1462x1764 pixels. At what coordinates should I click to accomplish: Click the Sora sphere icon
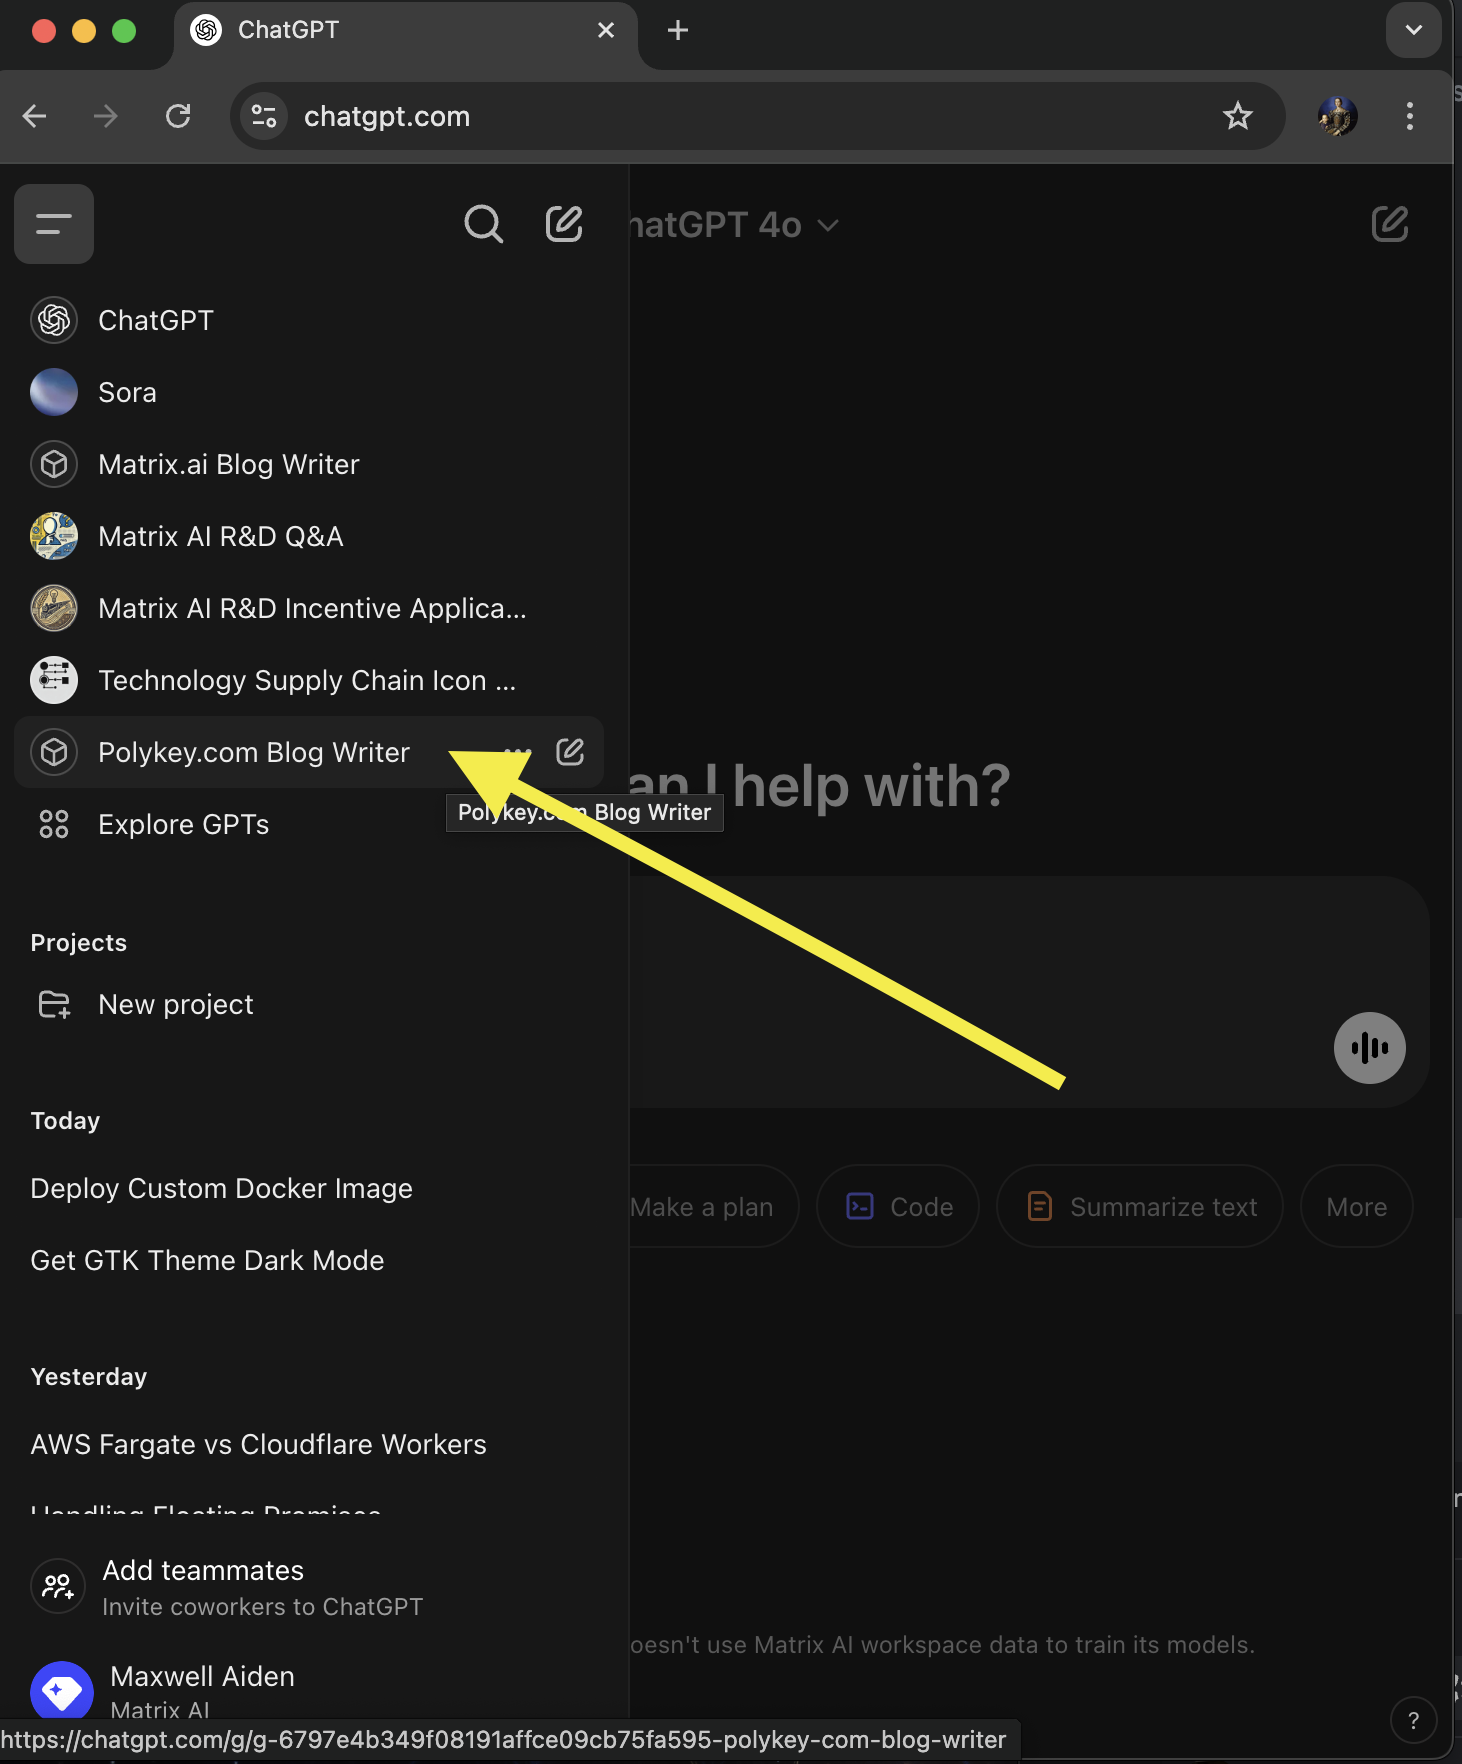tap(54, 392)
